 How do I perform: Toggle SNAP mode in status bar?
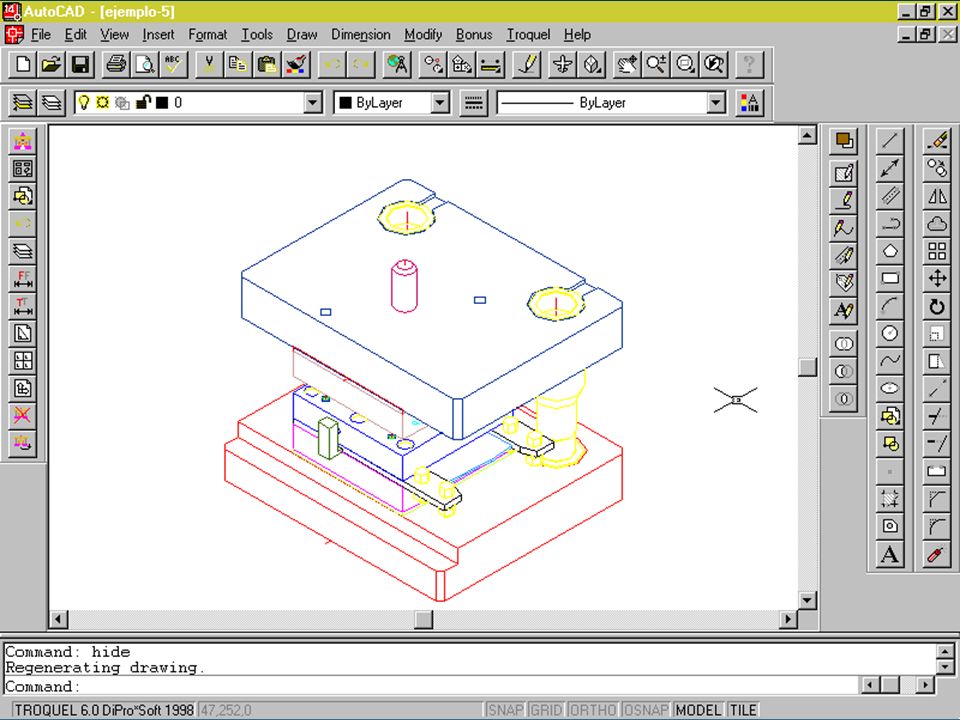505,710
